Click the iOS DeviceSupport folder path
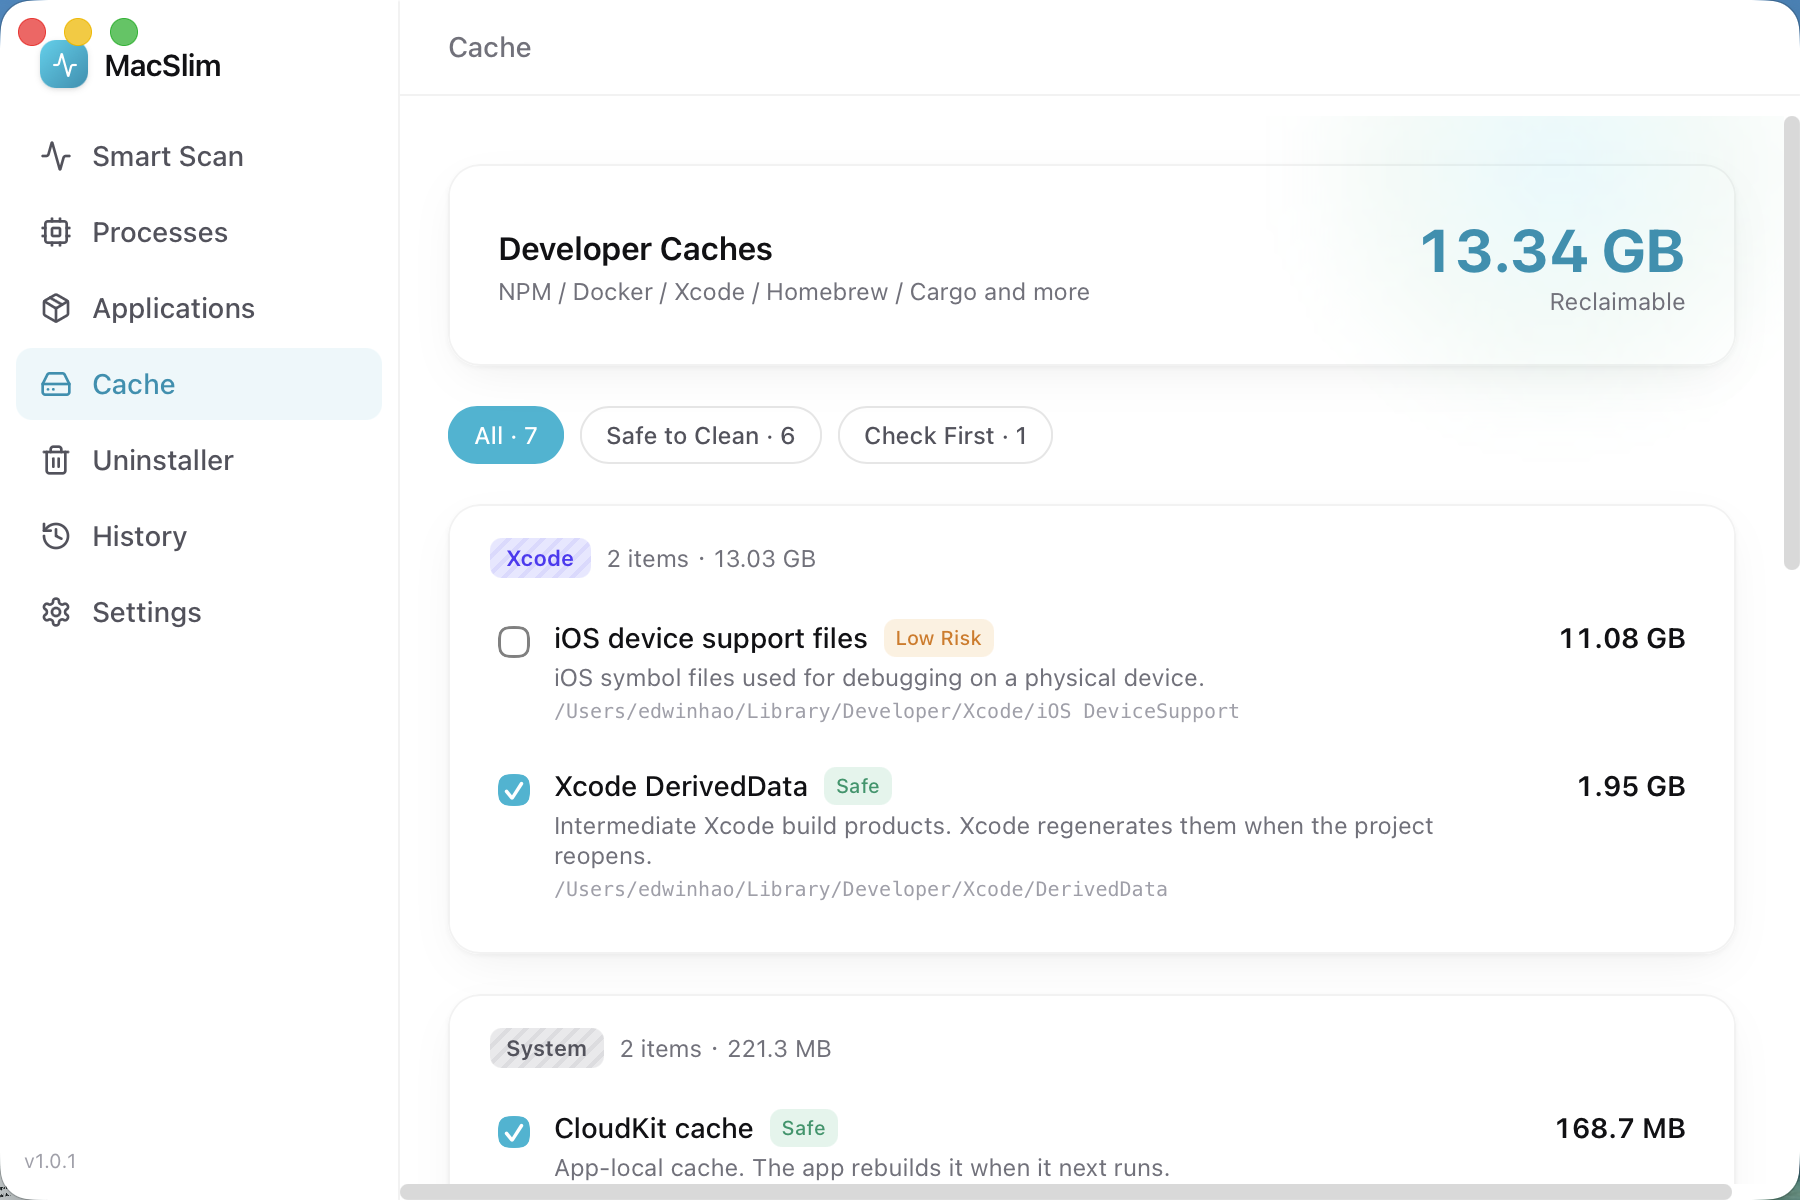The image size is (1800, 1200). point(897,711)
